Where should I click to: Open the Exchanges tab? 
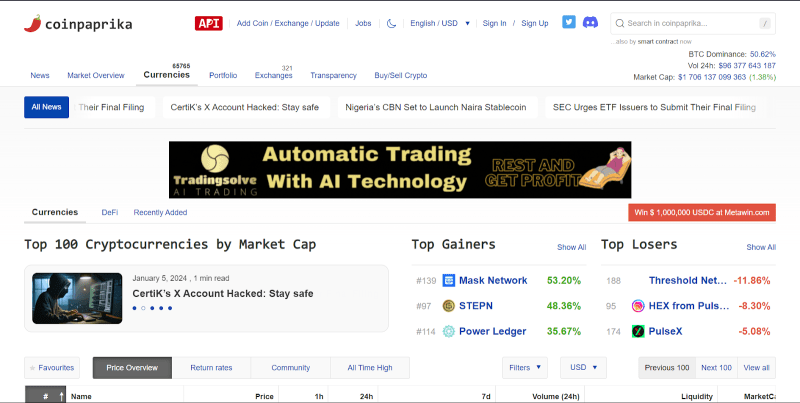pos(273,75)
